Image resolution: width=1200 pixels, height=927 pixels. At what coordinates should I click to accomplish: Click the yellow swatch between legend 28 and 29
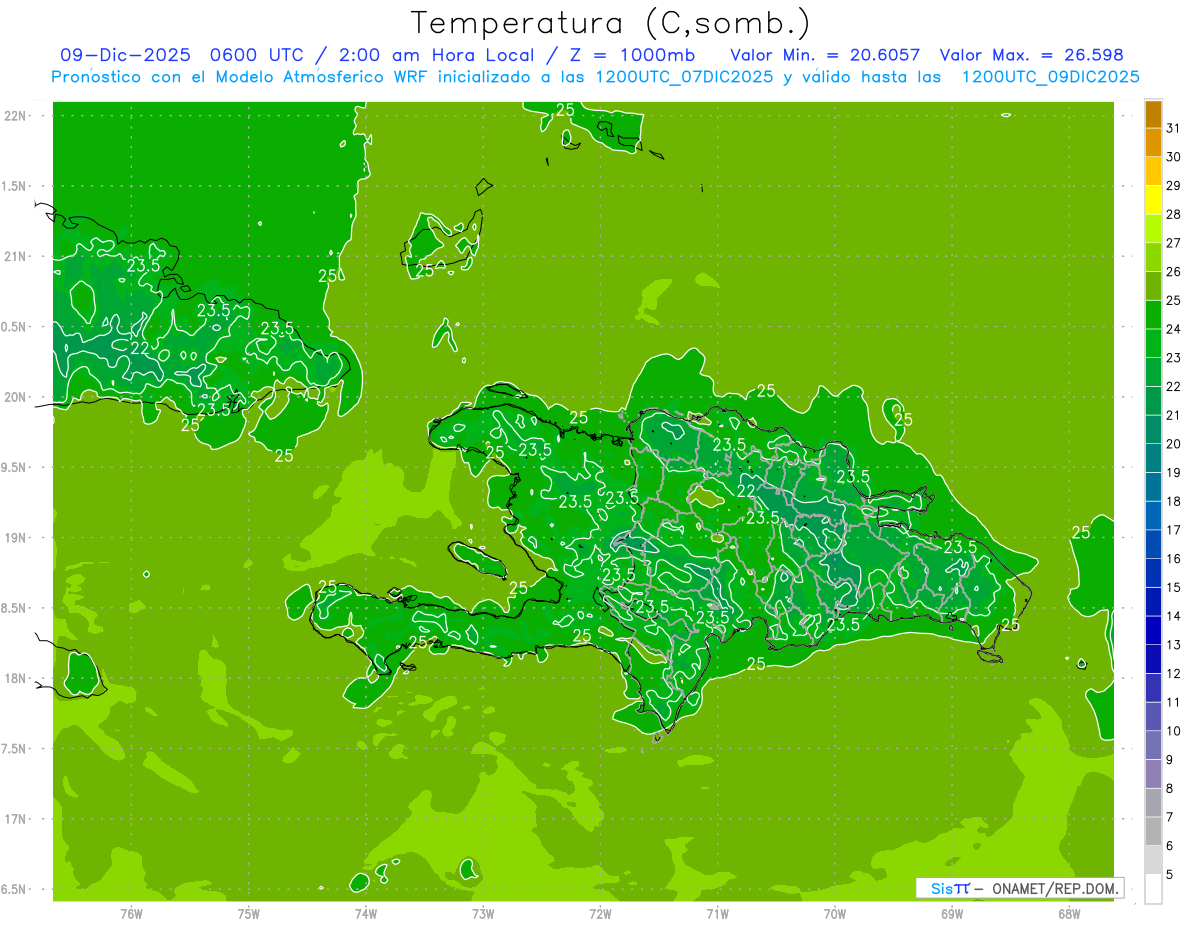tap(1153, 200)
